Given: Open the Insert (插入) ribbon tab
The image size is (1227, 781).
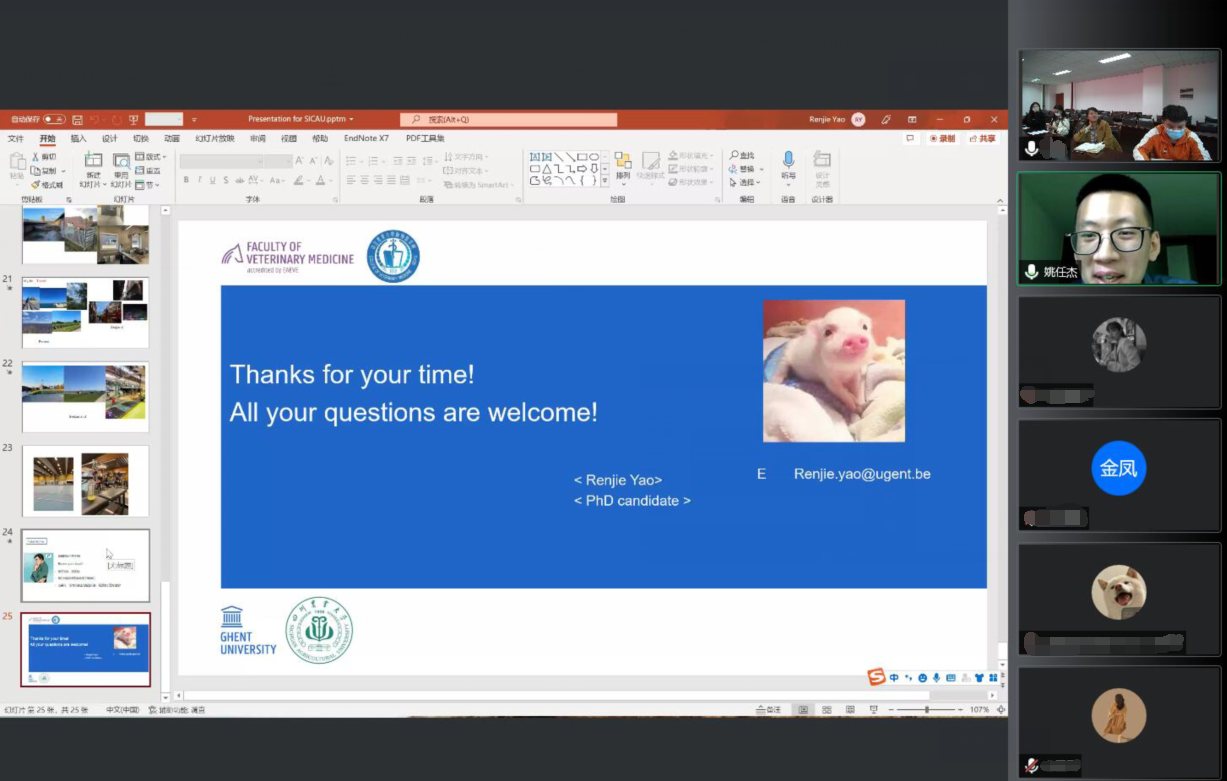Looking at the screenshot, I should click(x=78, y=139).
